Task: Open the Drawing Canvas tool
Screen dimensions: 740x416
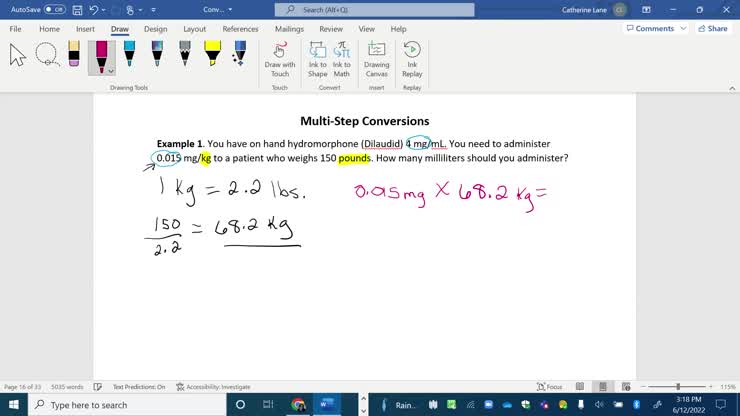Action: click(376, 58)
